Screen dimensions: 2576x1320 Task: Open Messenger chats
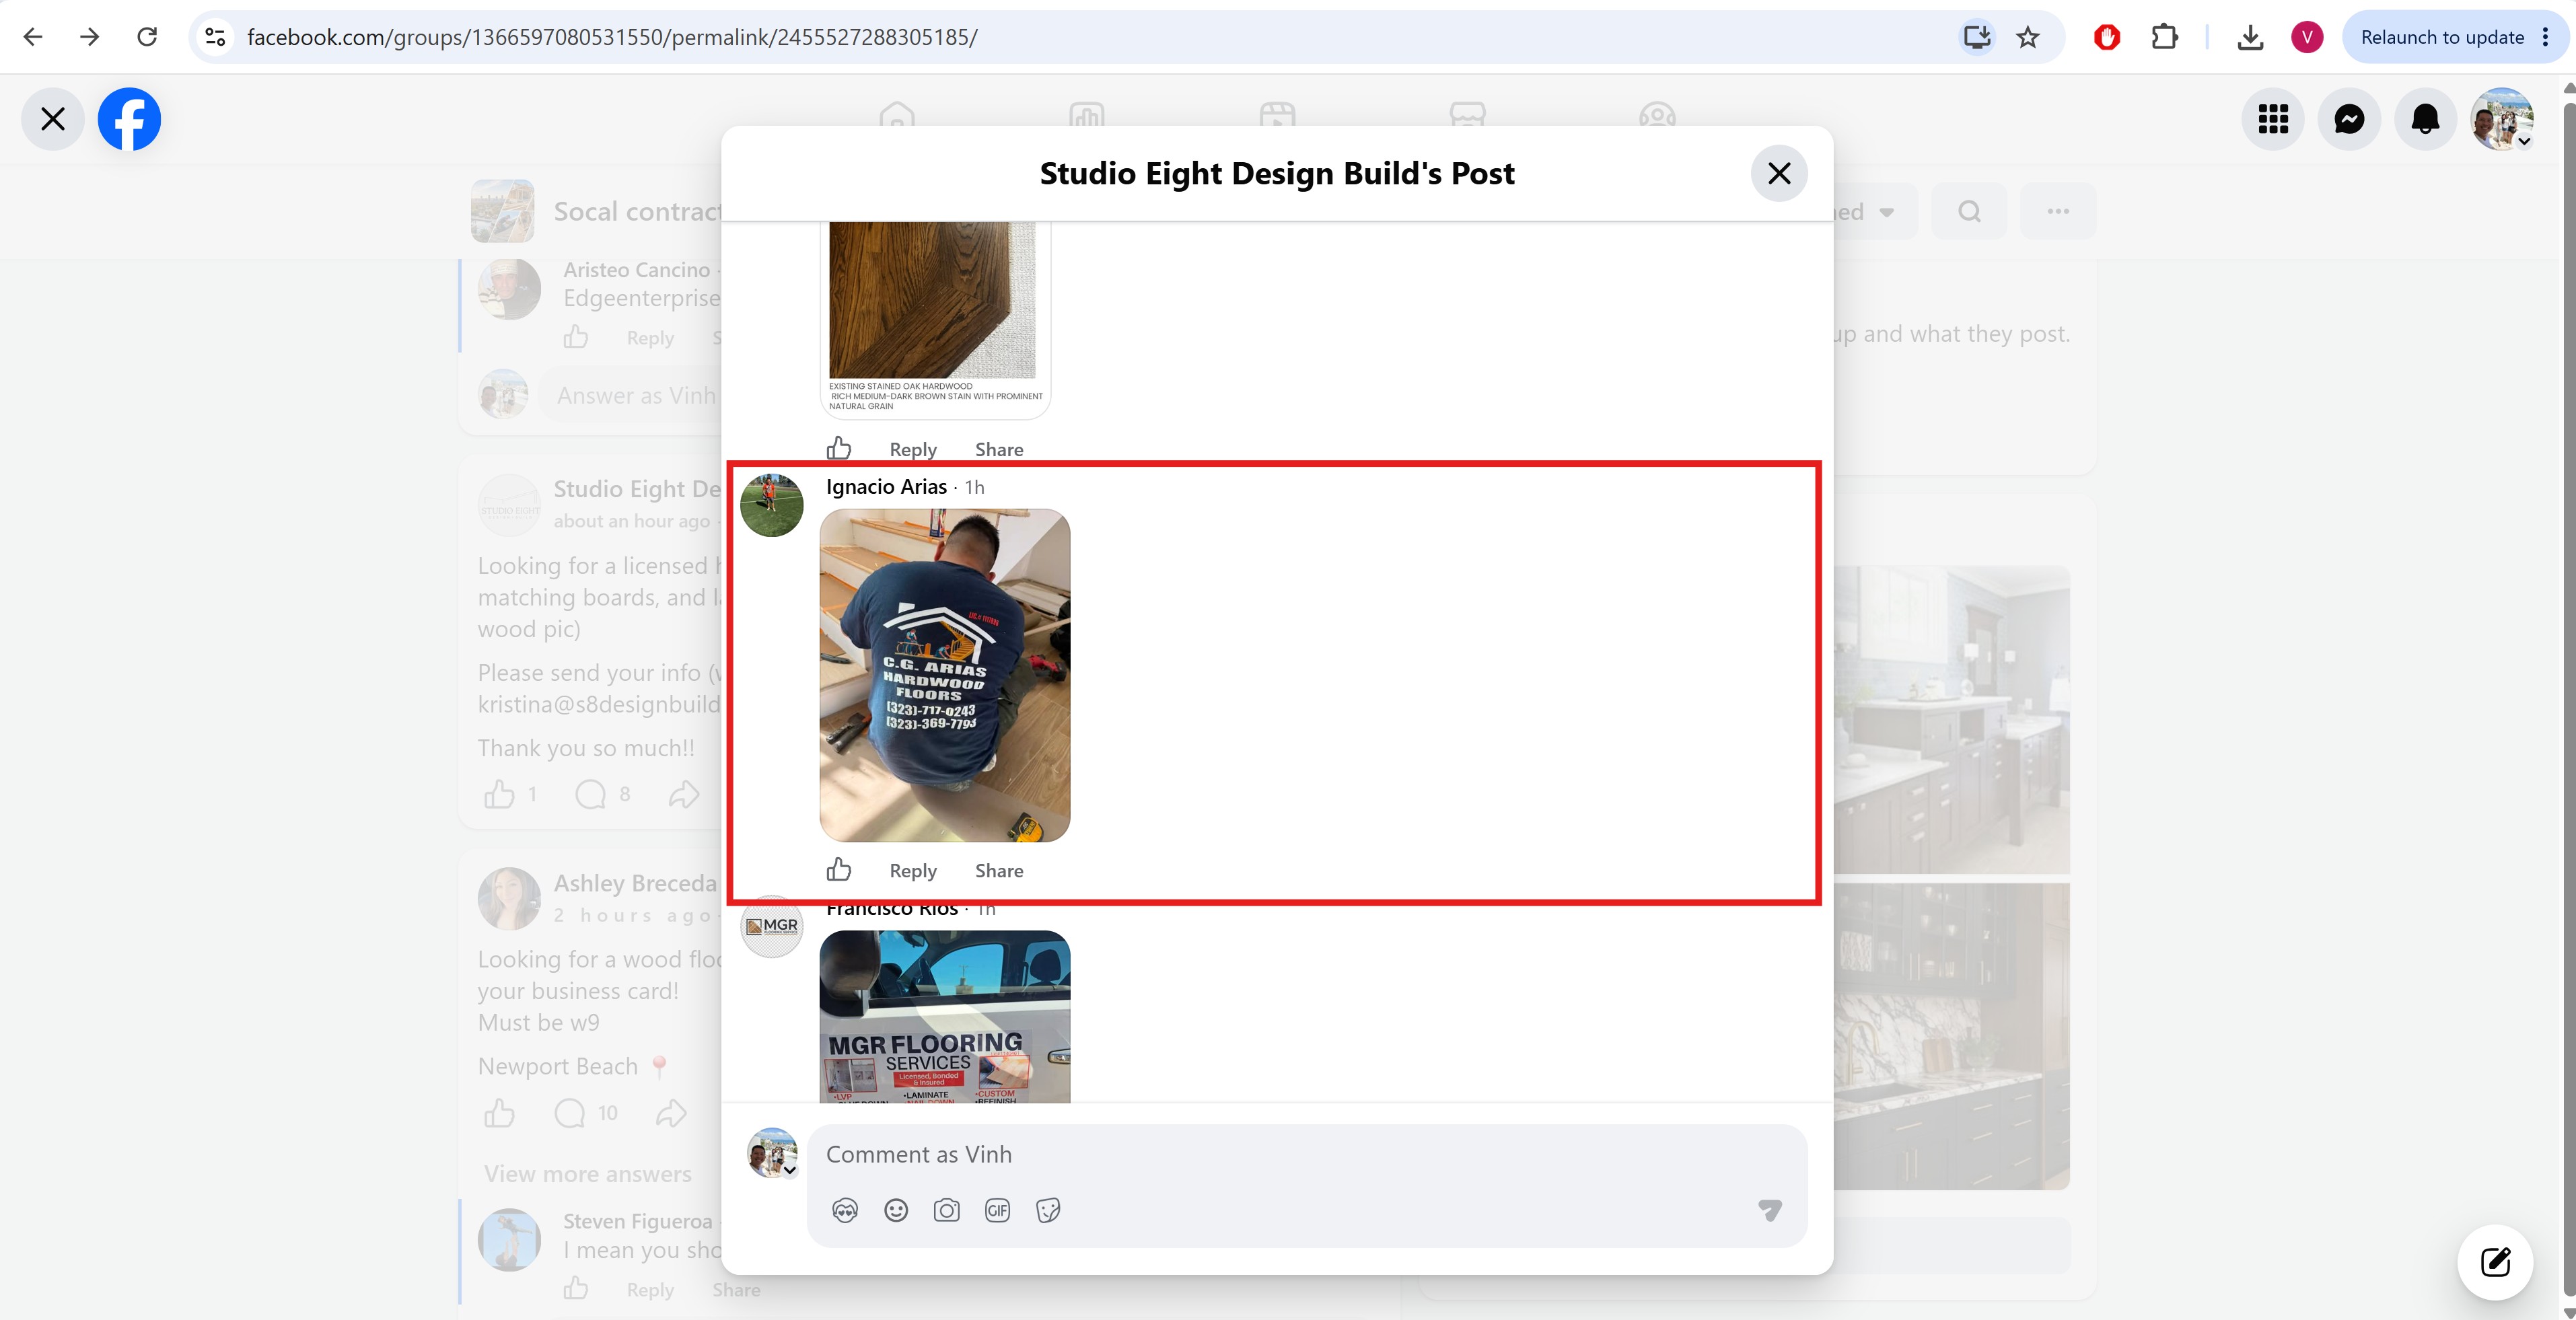pyautogui.click(x=2349, y=119)
